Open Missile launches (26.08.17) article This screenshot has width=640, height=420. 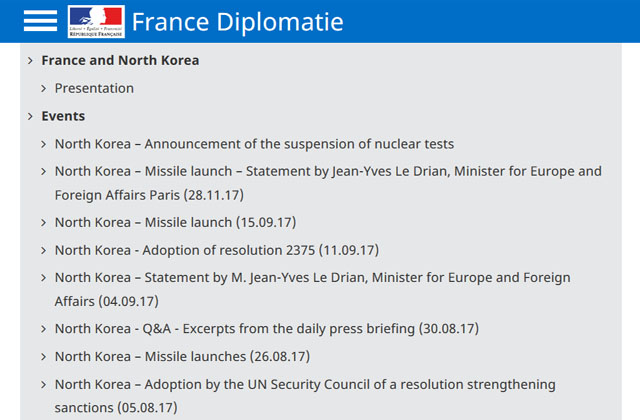[182, 356]
